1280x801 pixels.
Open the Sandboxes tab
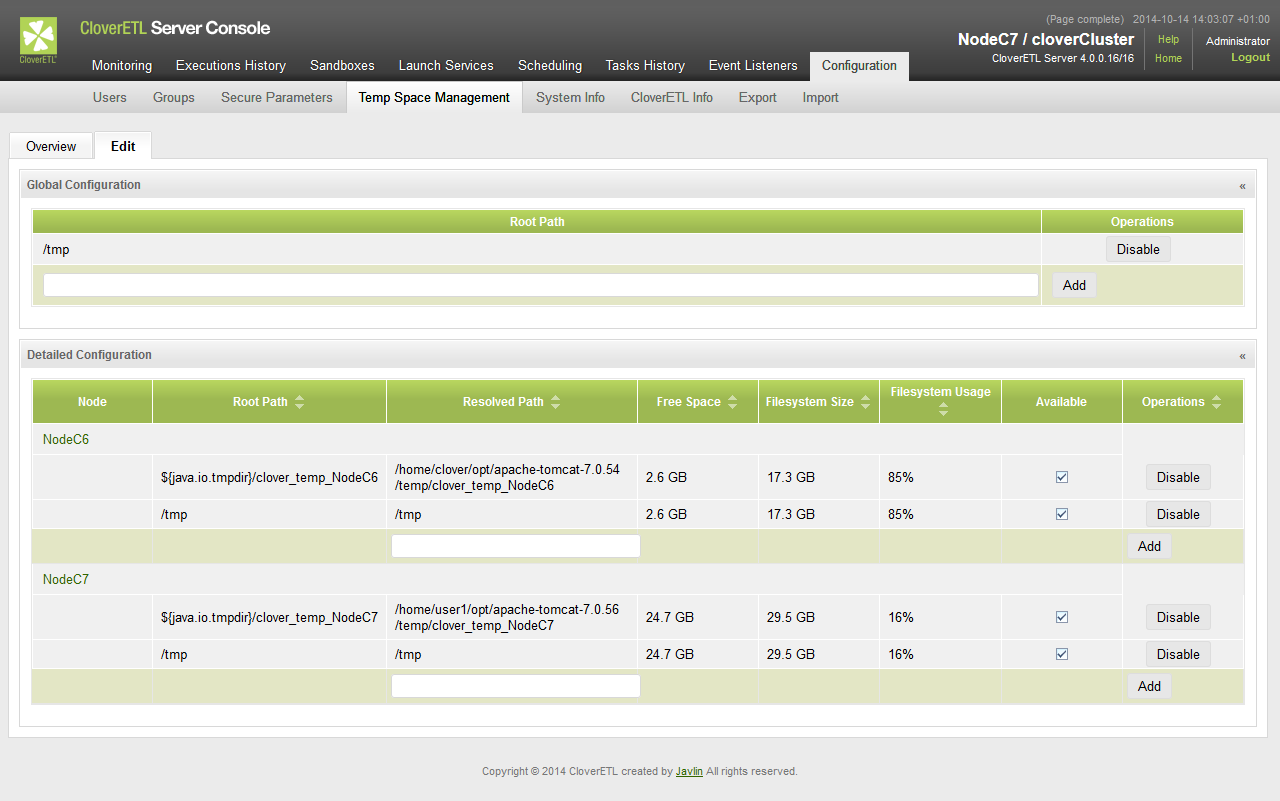(x=342, y=66)
